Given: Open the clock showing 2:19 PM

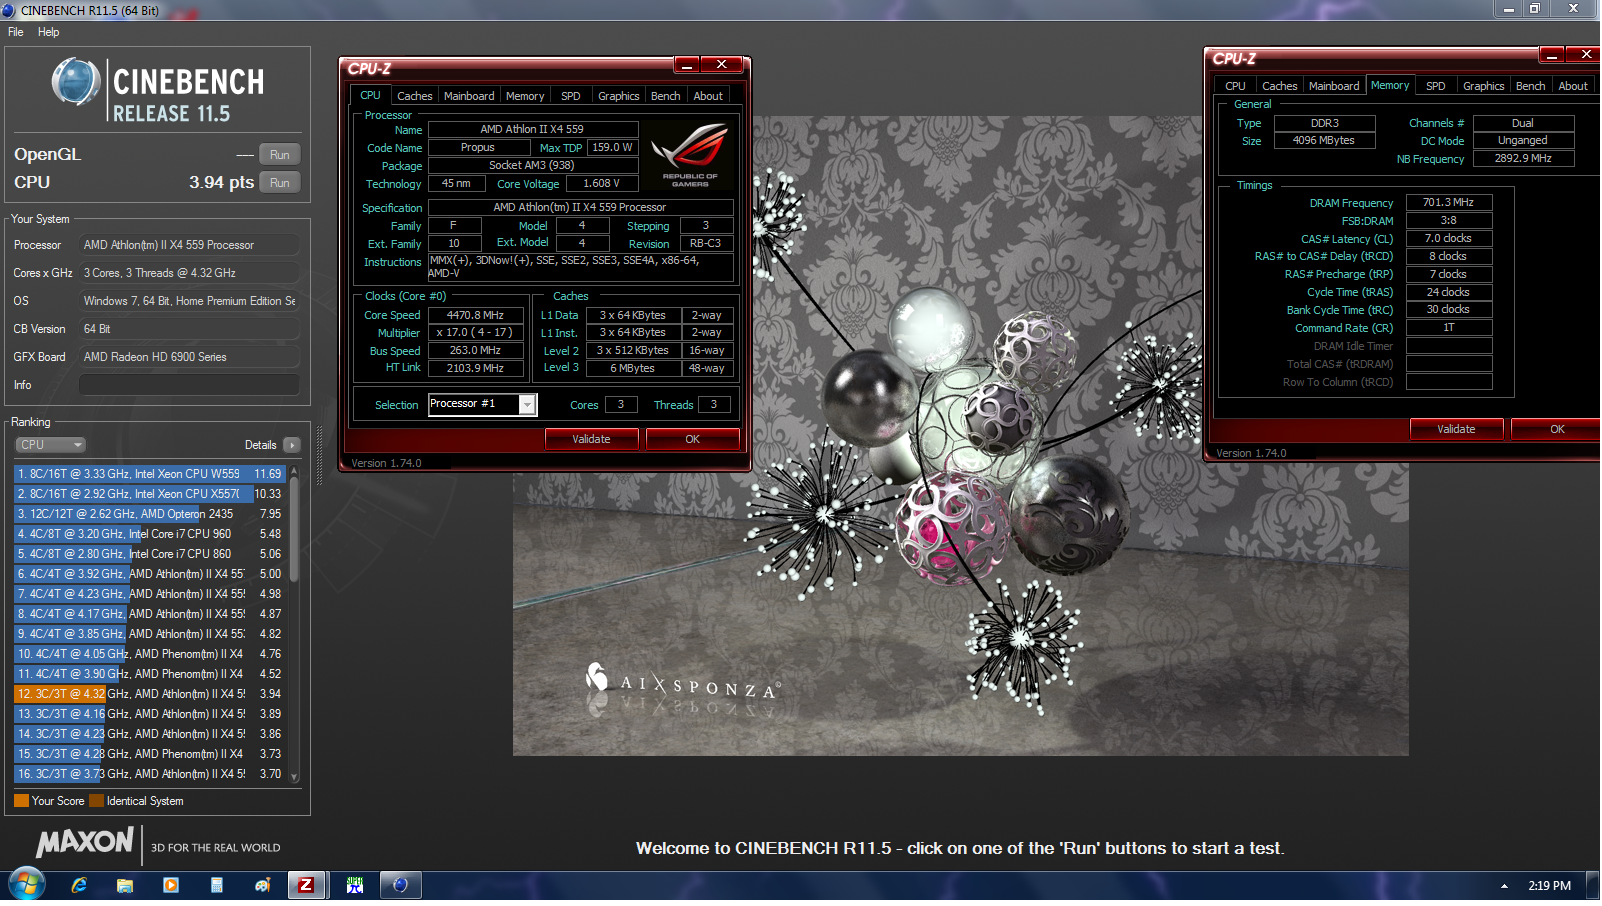Looking at the screenshot, I should (1549, 886).
